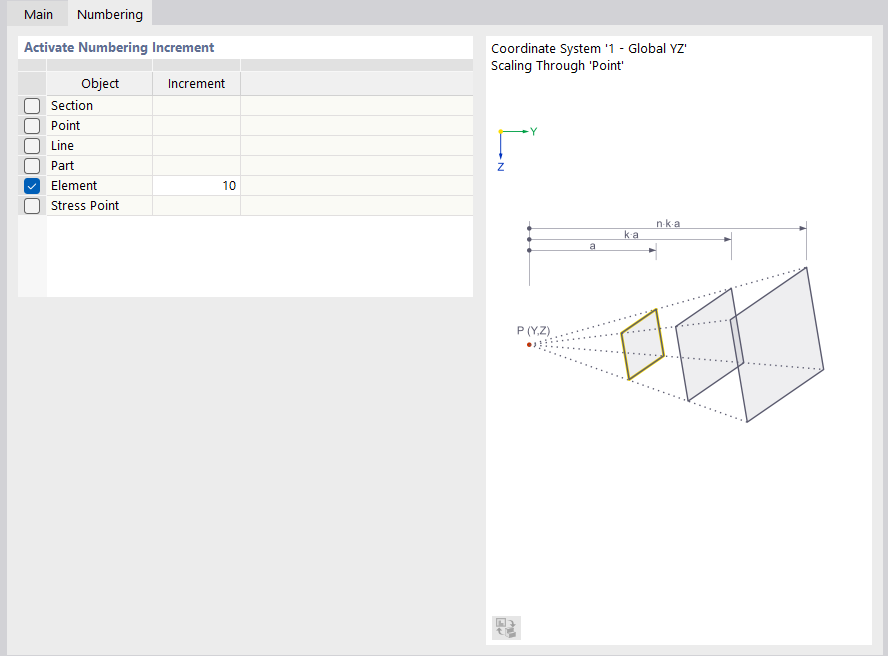Tick the Line increment checkbox
The height and width of the screenshot is (656, 888).
pyautogui.click(x=32, y=146)
